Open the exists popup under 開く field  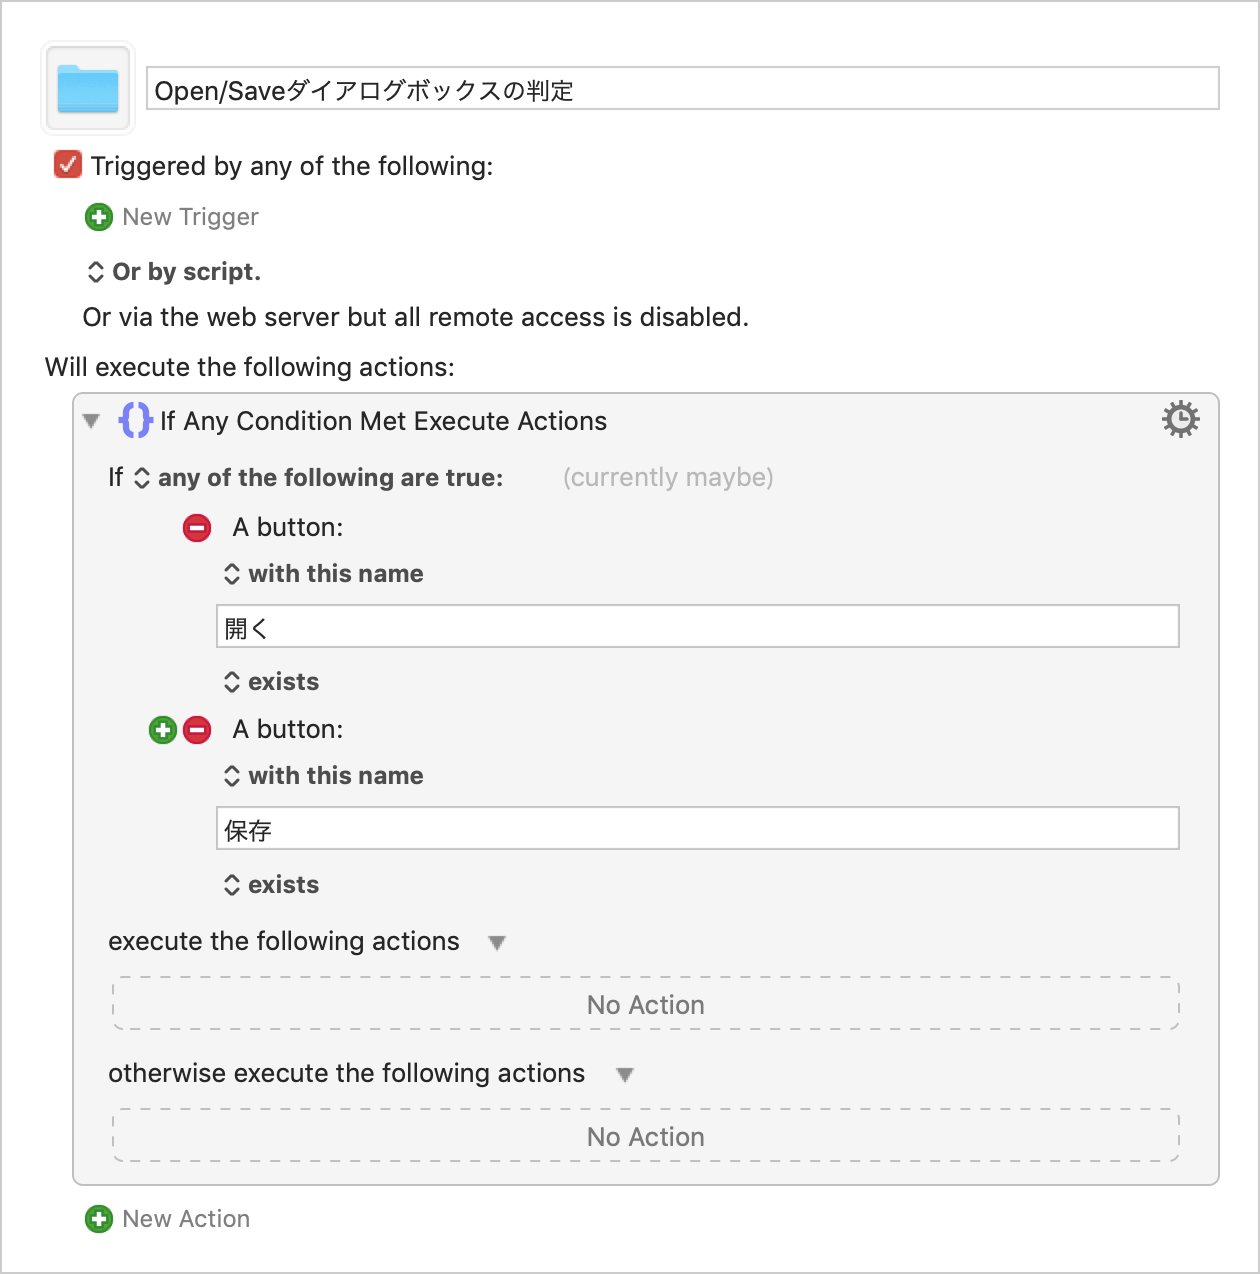[271, 682]
